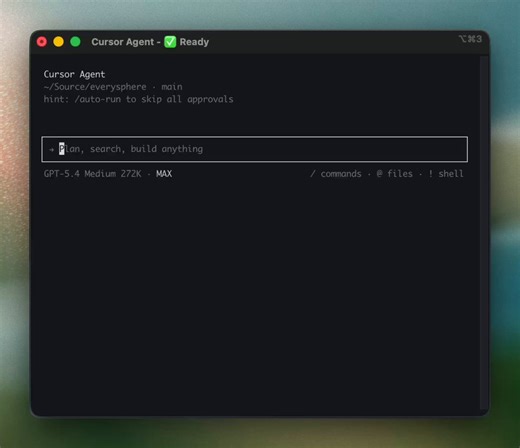This screenshot has height=448, width=520.
Task: Click the 'Cursor Agent' heading text
Action: pyautogui.click(x=74, y=74)
